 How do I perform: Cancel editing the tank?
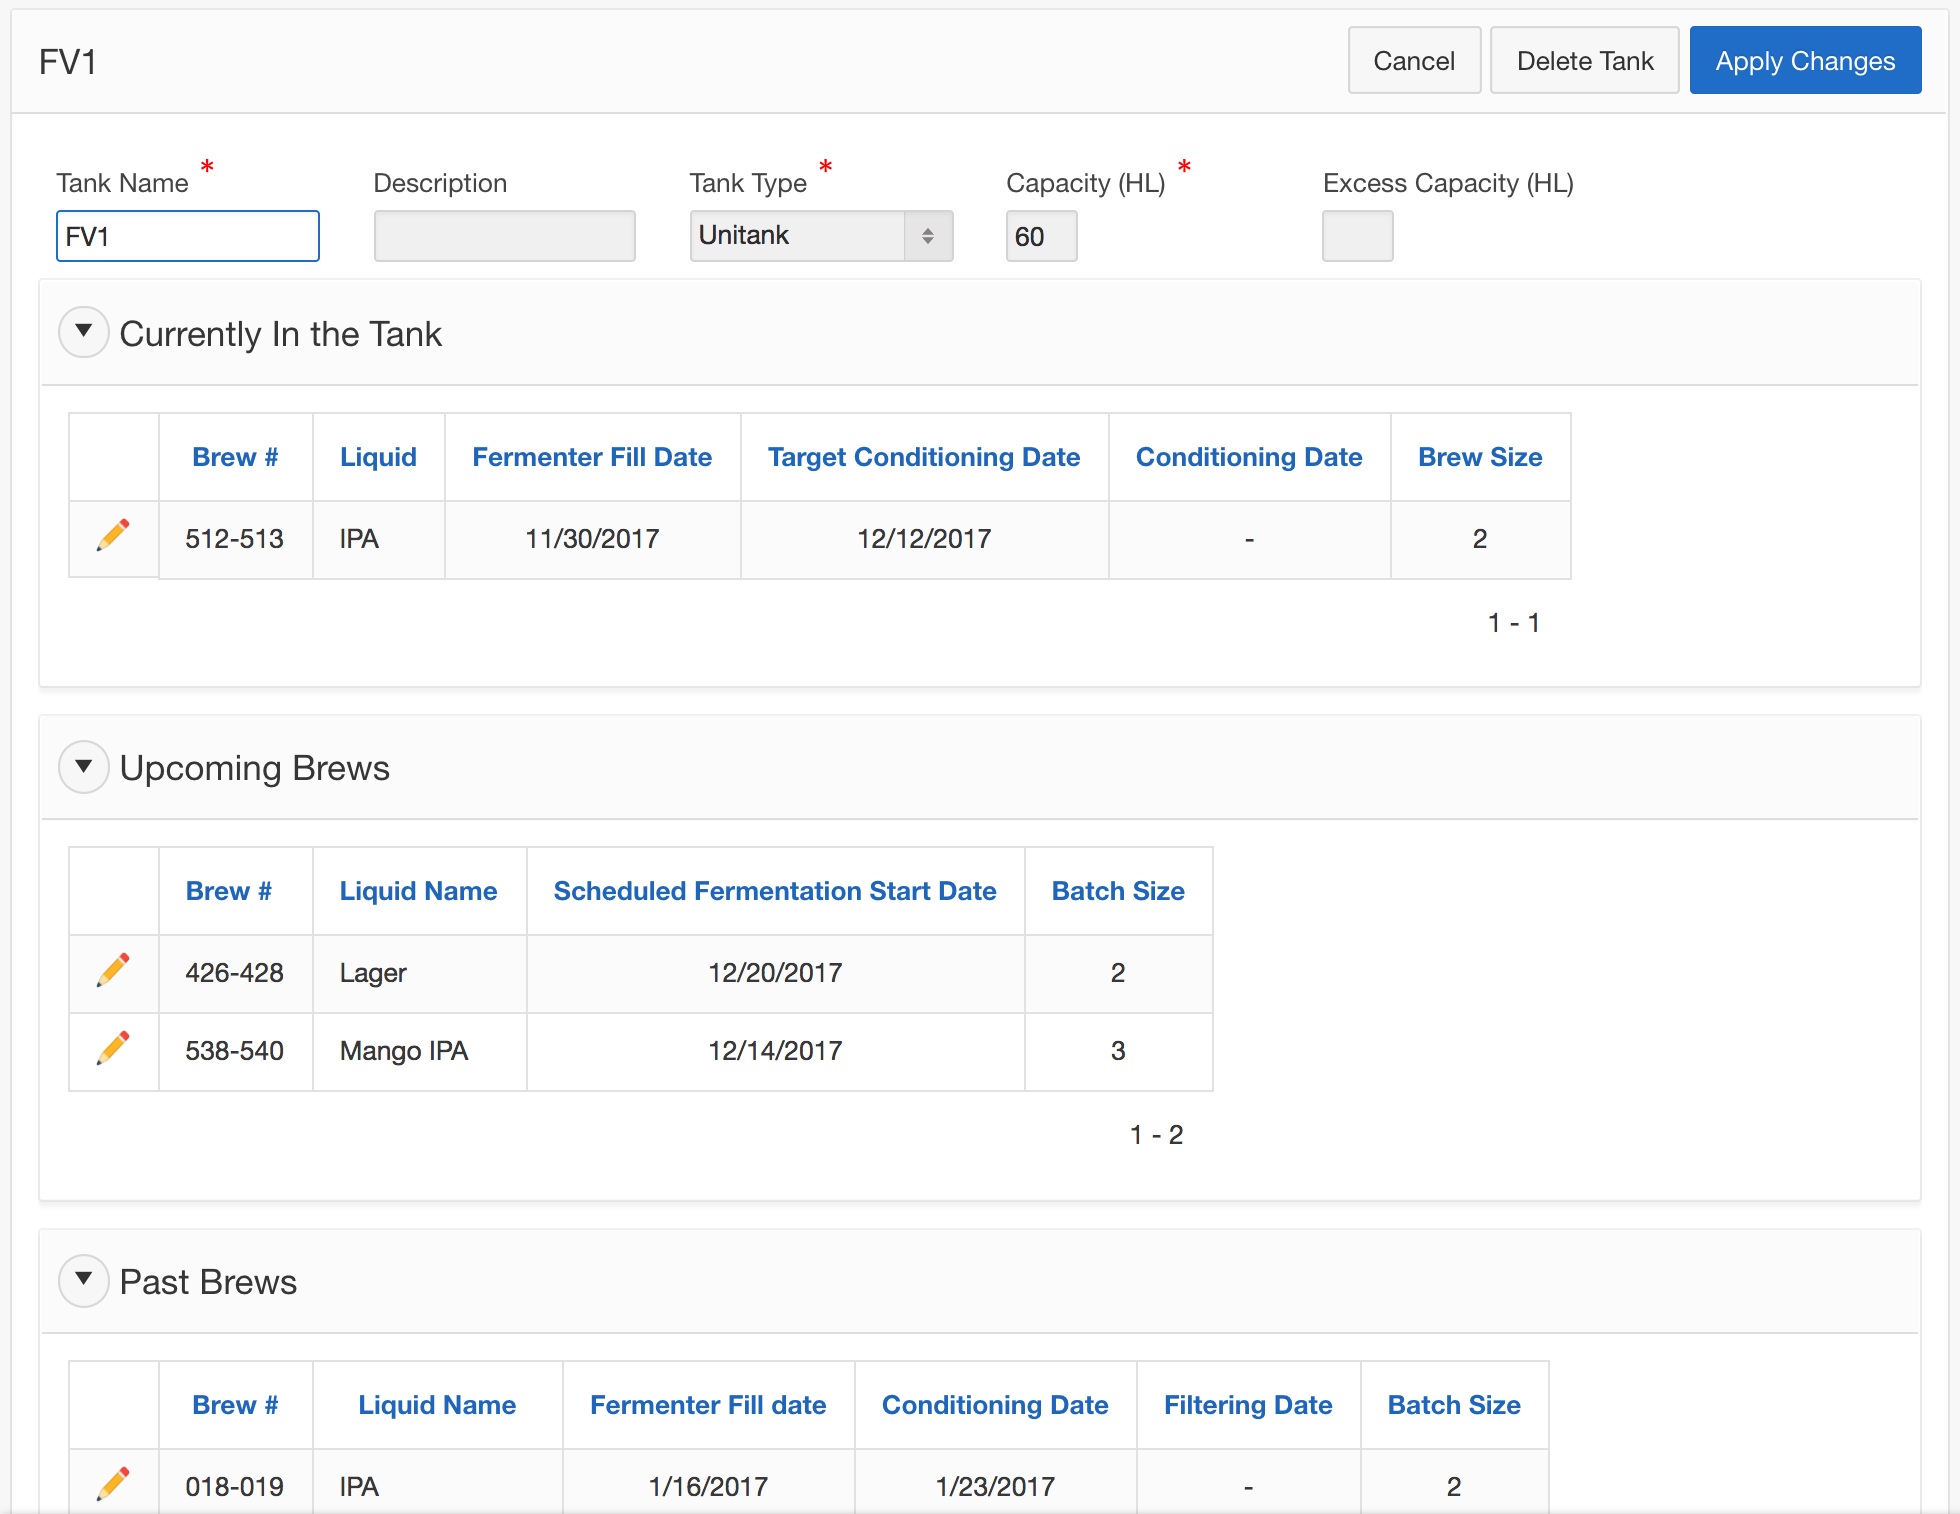1413,61
